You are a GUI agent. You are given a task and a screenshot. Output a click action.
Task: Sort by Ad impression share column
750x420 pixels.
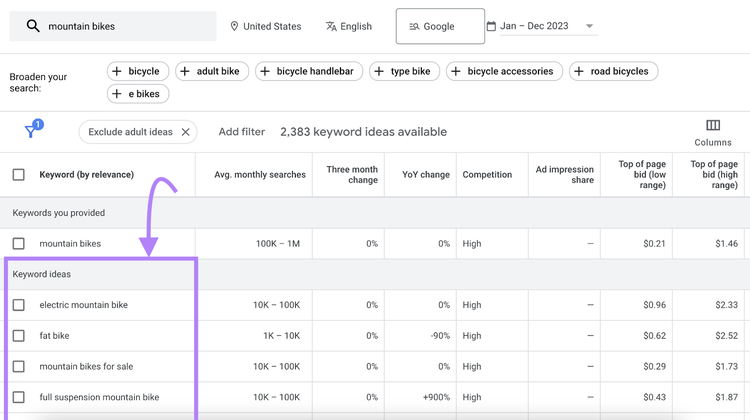[564, 175]
